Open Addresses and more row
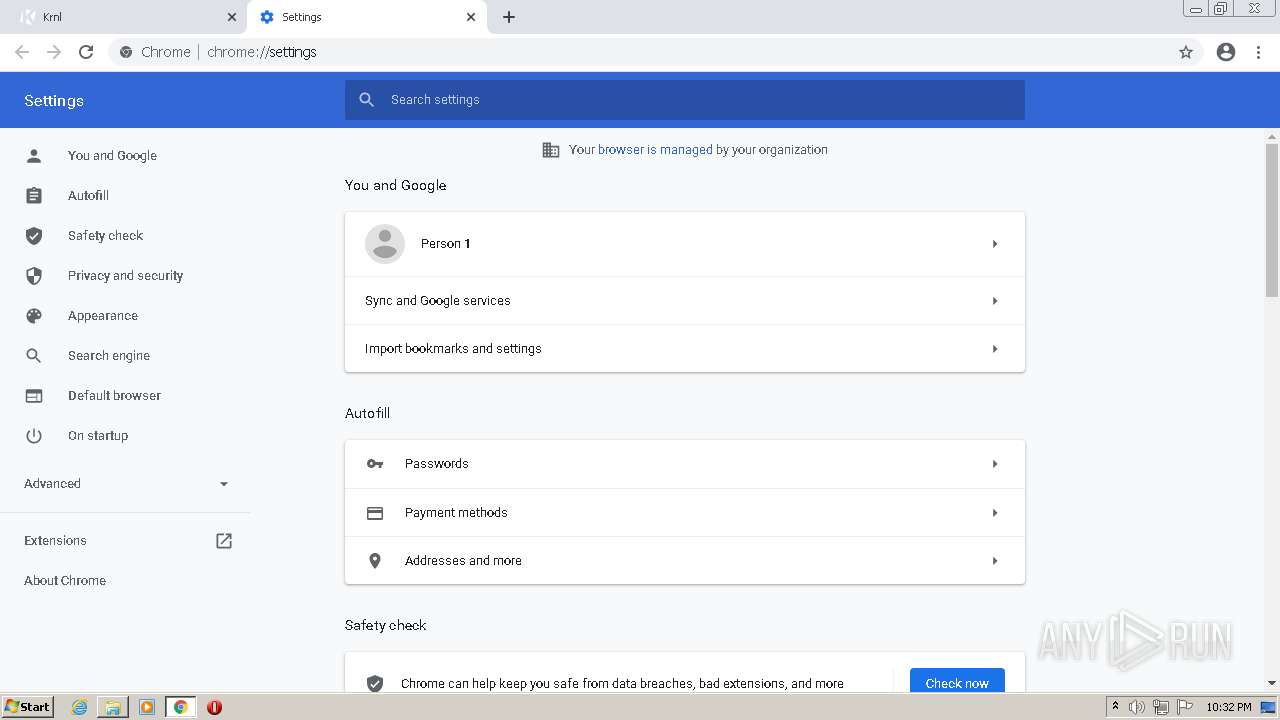1280x720 pixels. pos(685,561)
